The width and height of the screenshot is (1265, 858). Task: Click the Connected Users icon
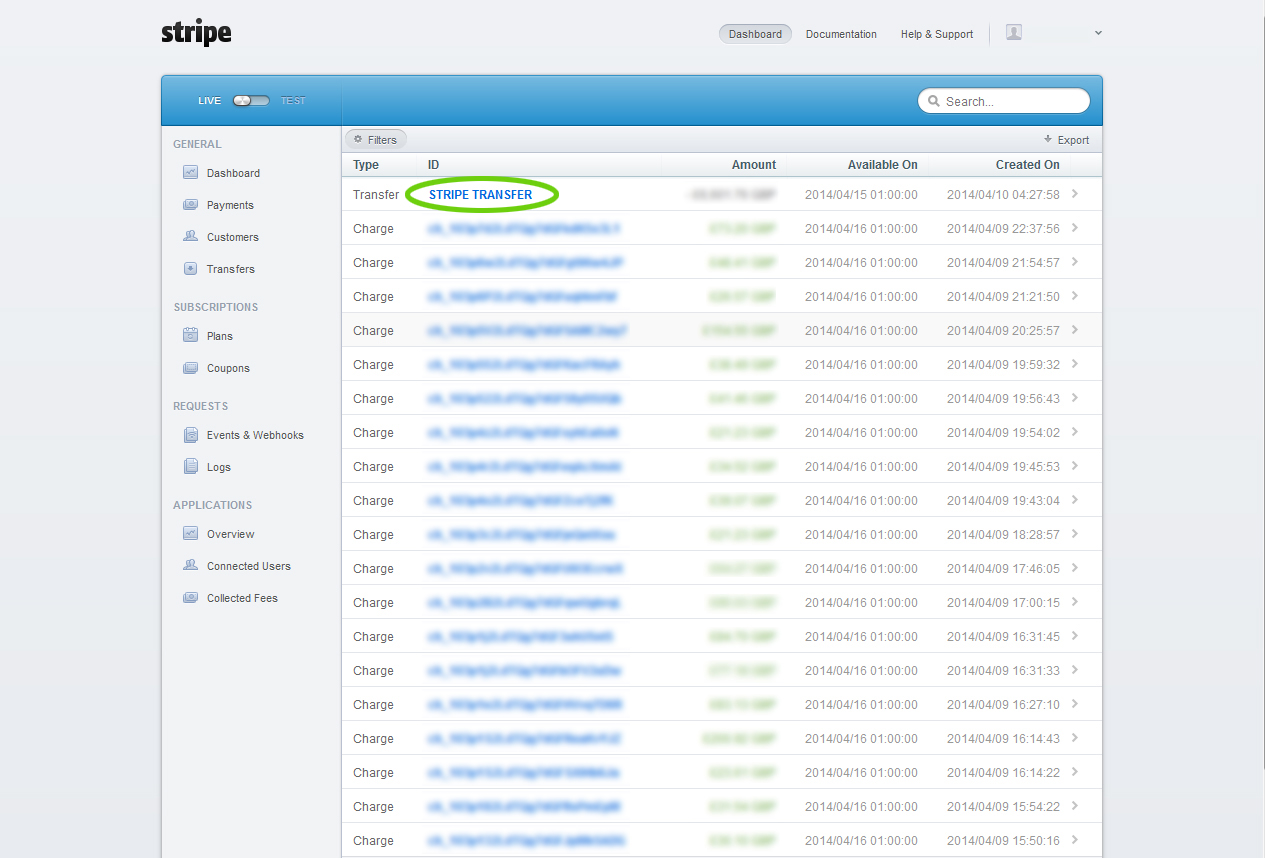tap(190, 565)
